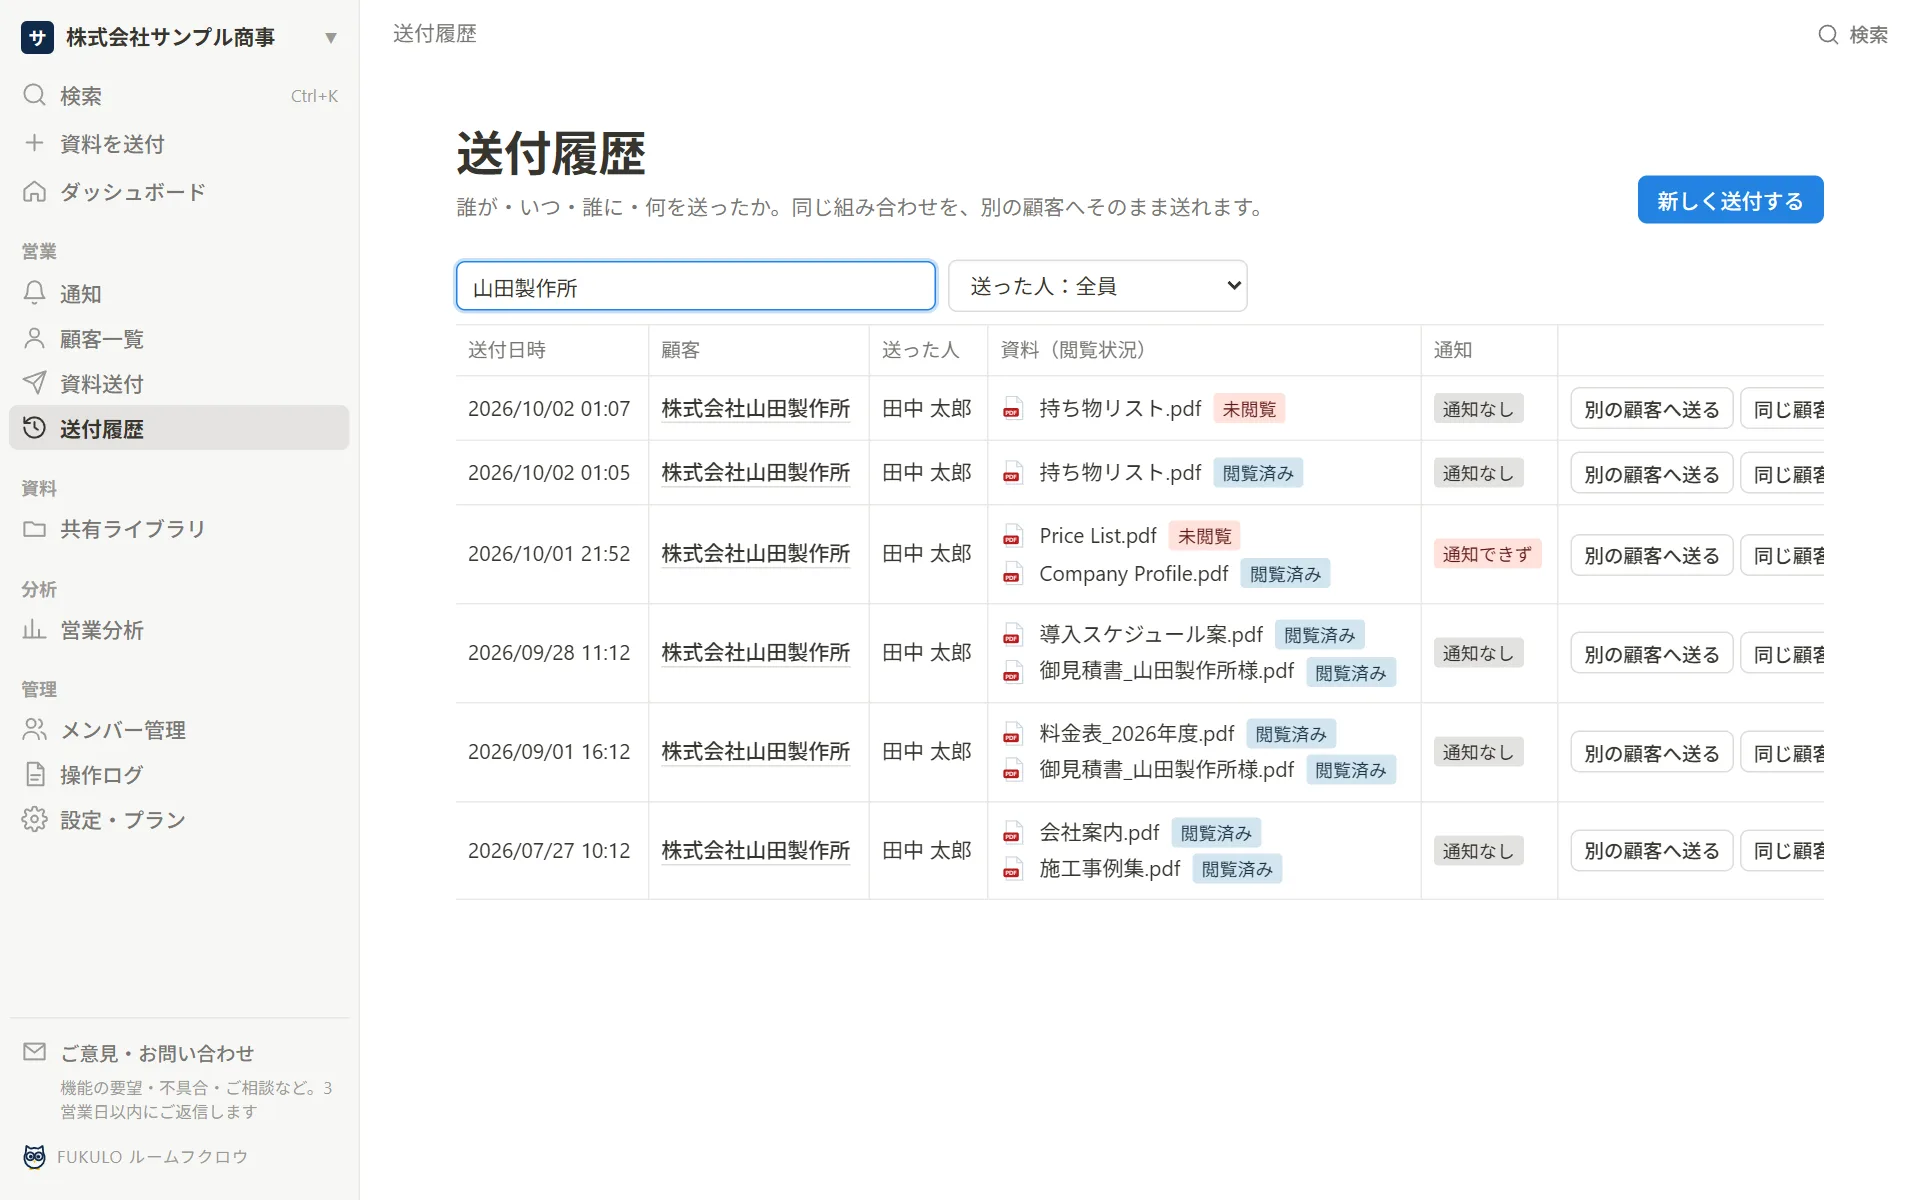Image resolution: width=1920 pixels, height=1200 pixels.
Task: Click the メンバー管理 people icon
Action: click(35, 729)
